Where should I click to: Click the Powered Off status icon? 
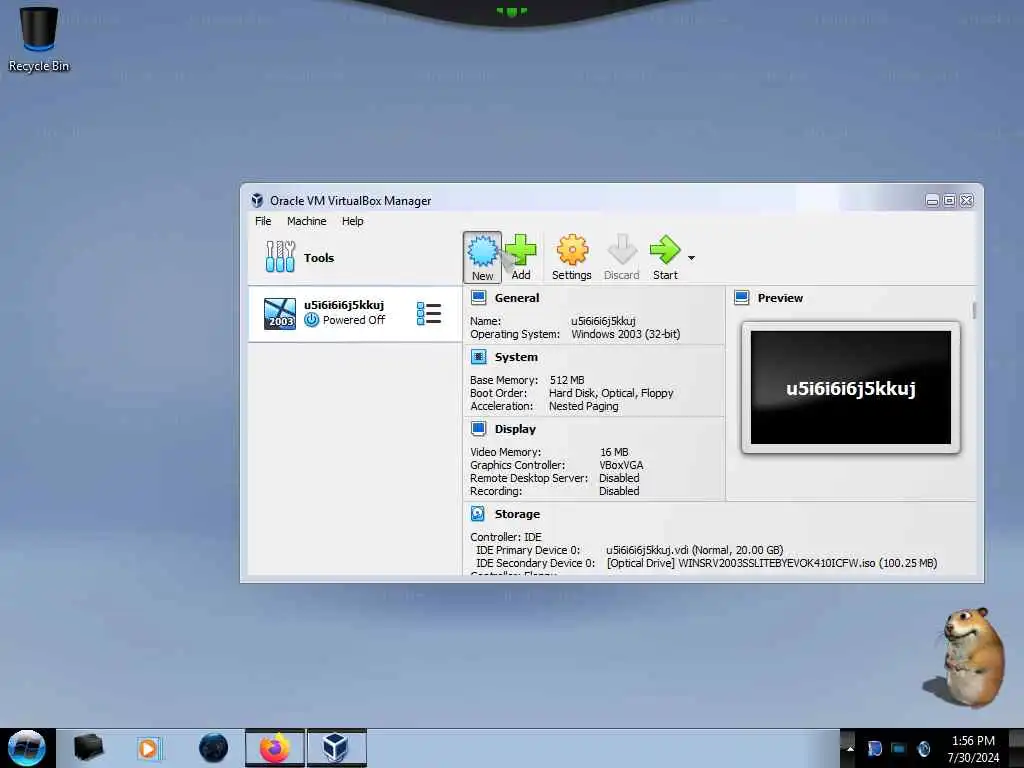click(312, 320)
